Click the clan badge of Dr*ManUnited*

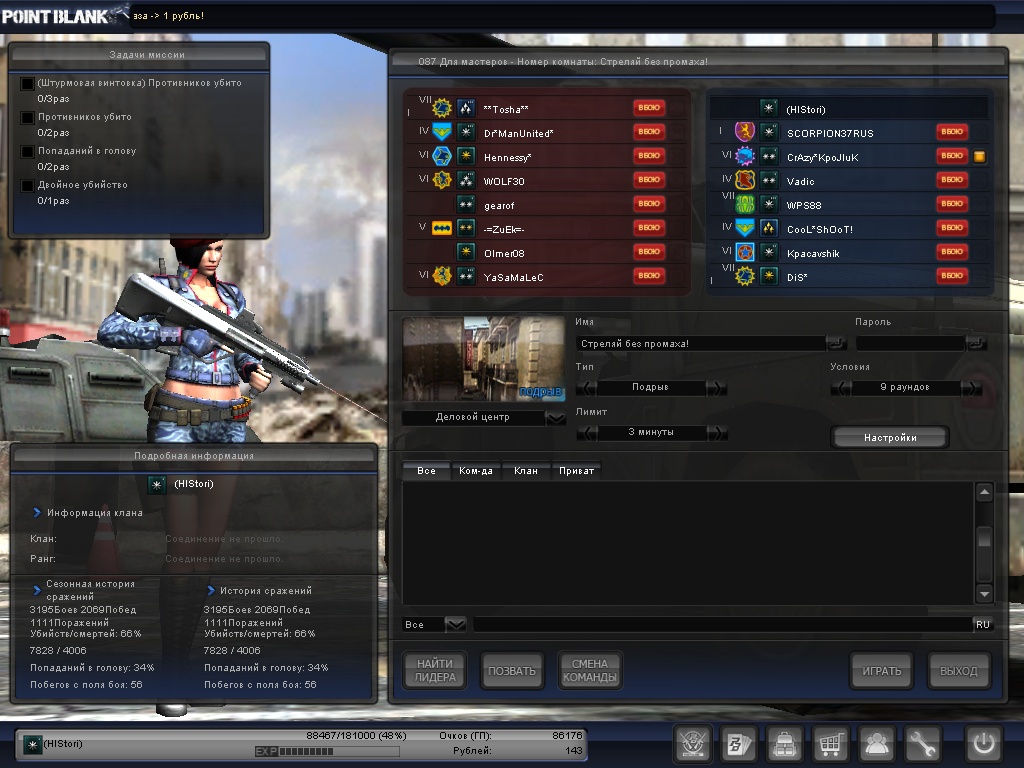(x=442, y=132)
